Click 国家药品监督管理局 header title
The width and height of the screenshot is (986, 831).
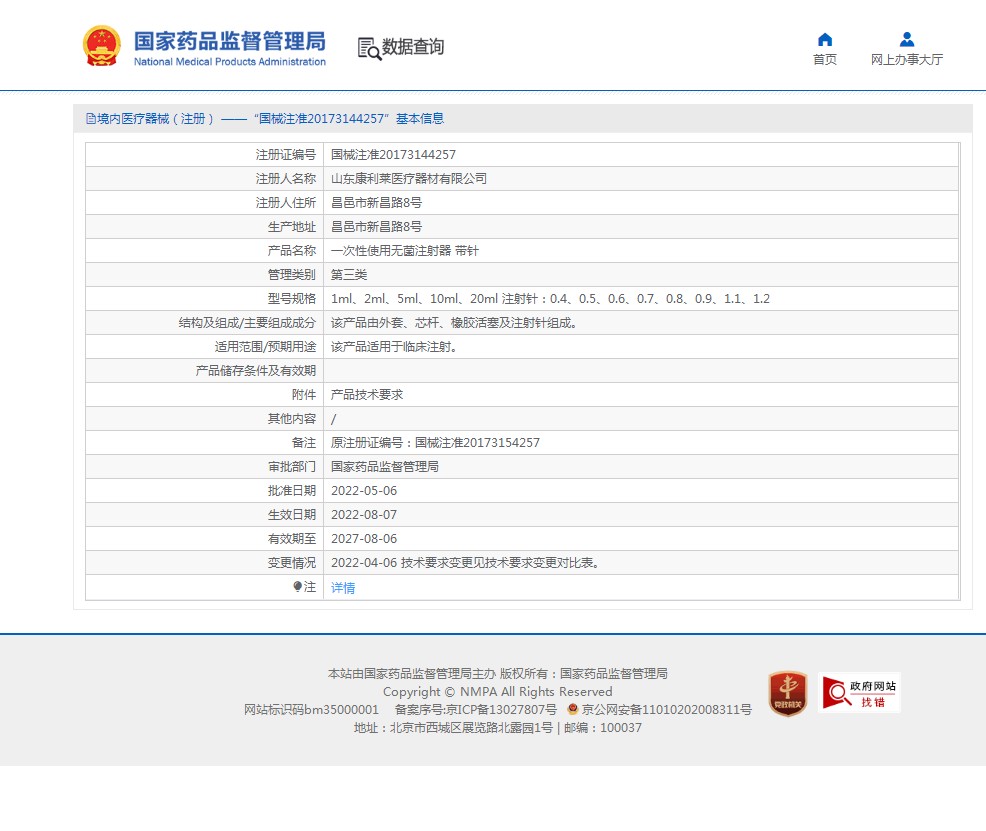[x=230, y=41]
